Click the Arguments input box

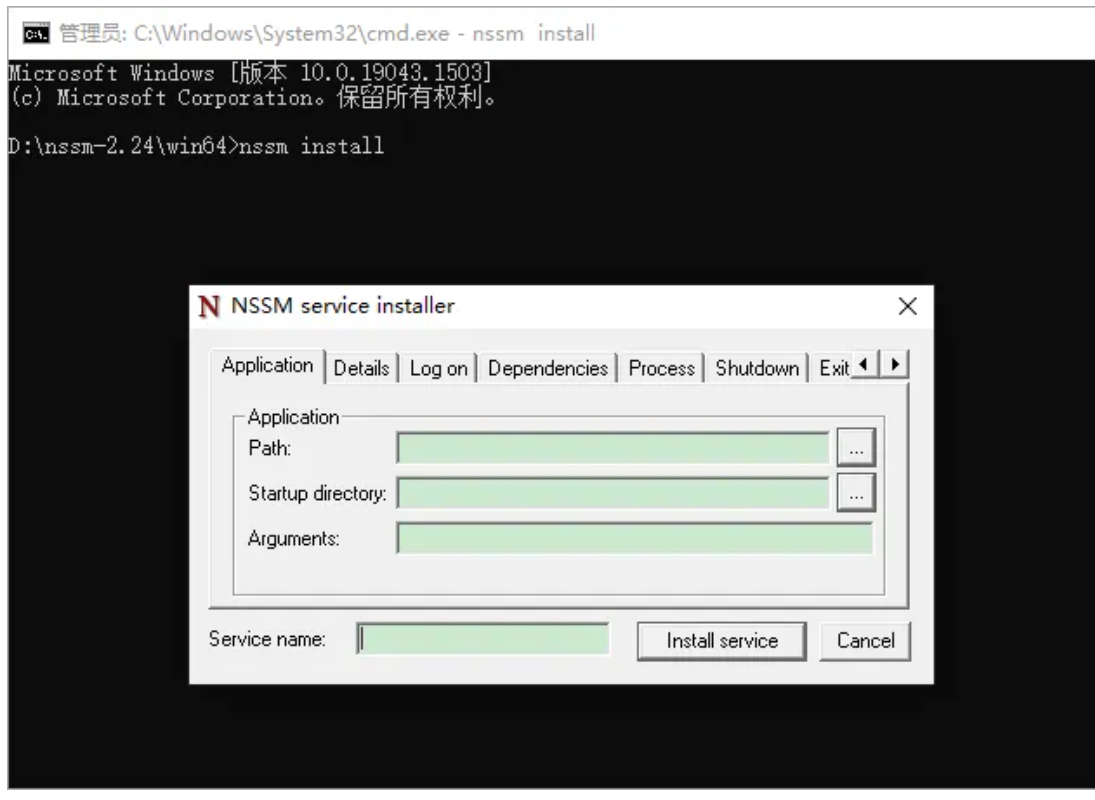tap(634, 537)
